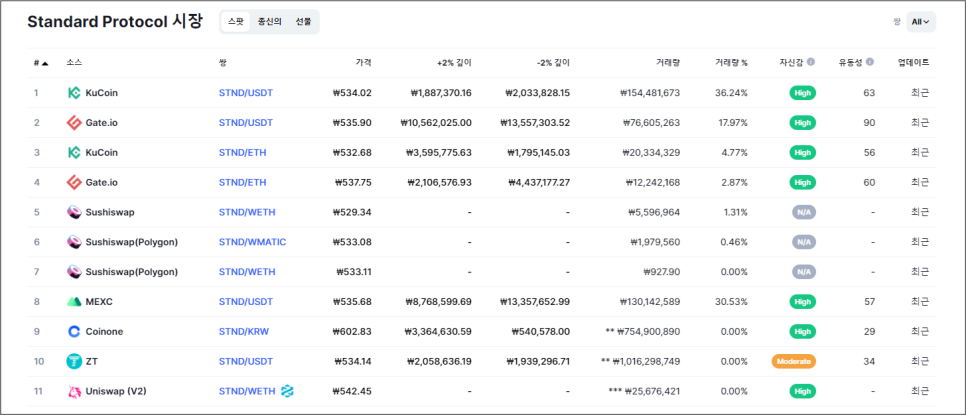Sort by 업데이트 column header
966x415 pixels.
(913, 63)
